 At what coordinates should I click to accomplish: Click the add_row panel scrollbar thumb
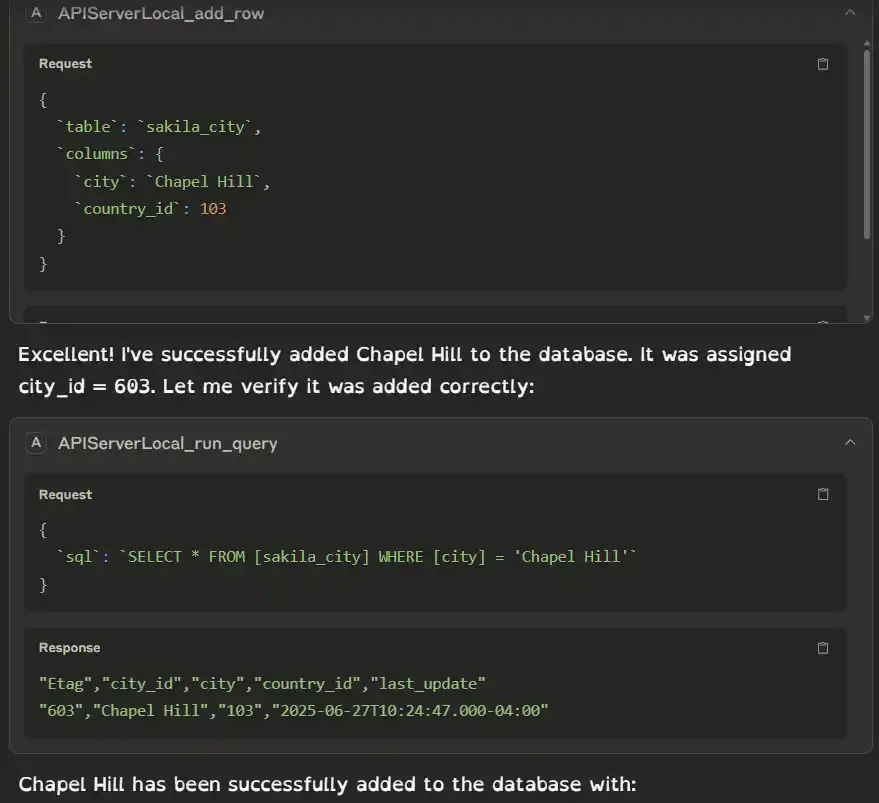click(866, 145)
